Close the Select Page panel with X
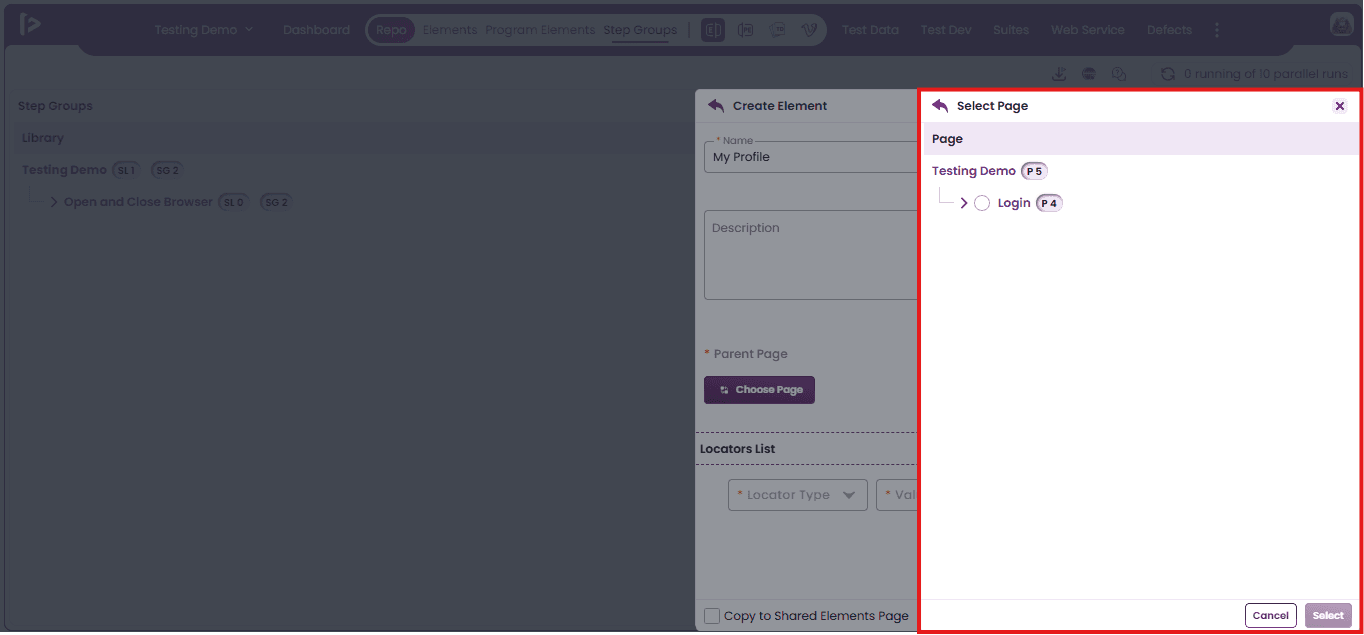The image size is (1364, 635). click(x=1340, y=106)
